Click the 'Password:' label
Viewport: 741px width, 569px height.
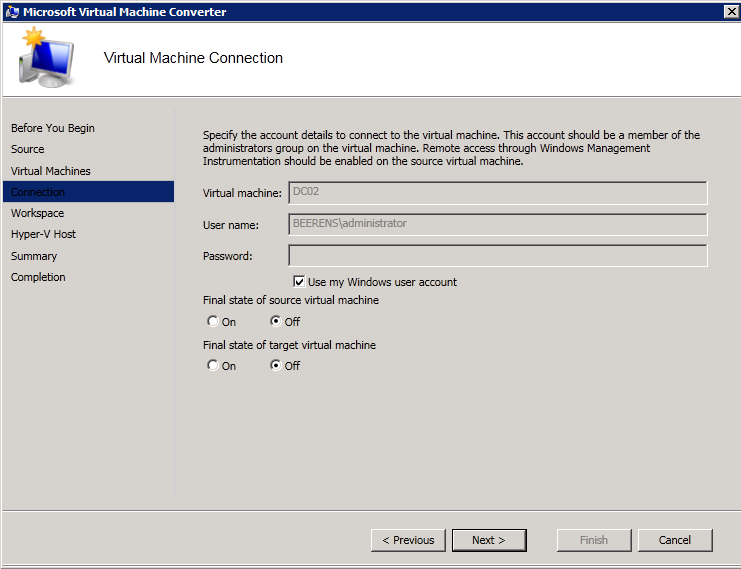(227, 256)
